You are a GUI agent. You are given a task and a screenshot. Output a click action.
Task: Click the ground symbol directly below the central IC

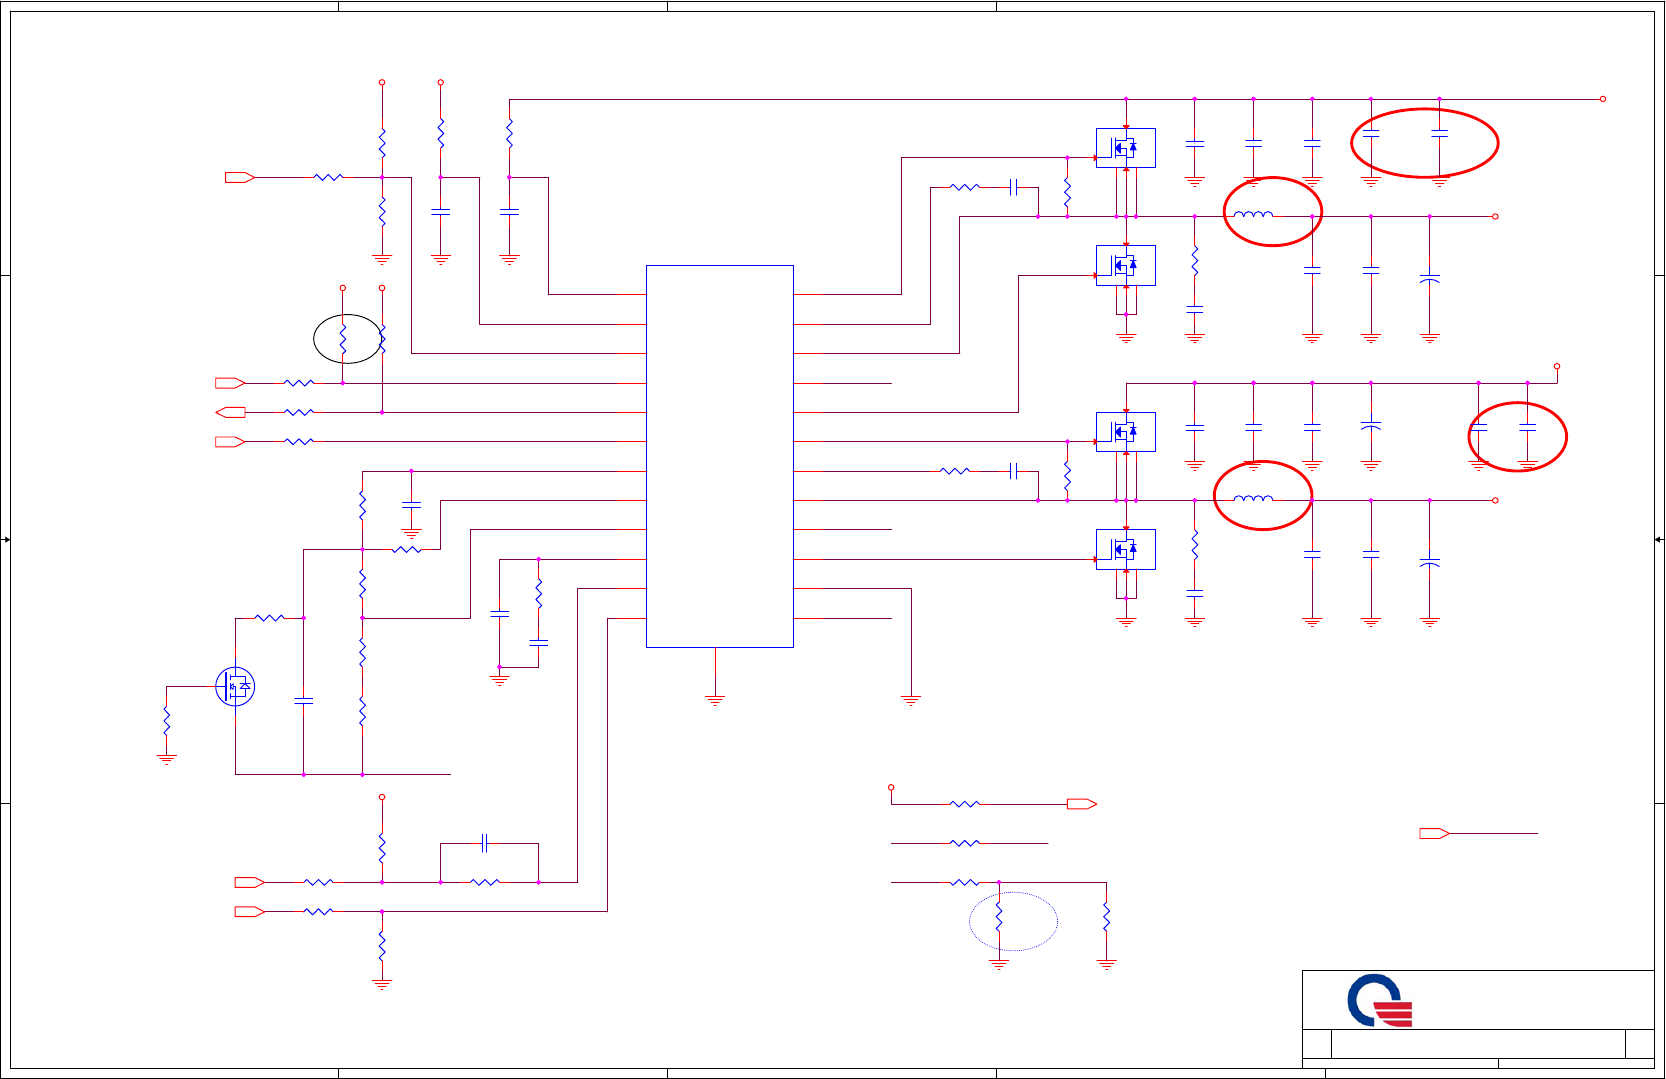tap(715, 701)
